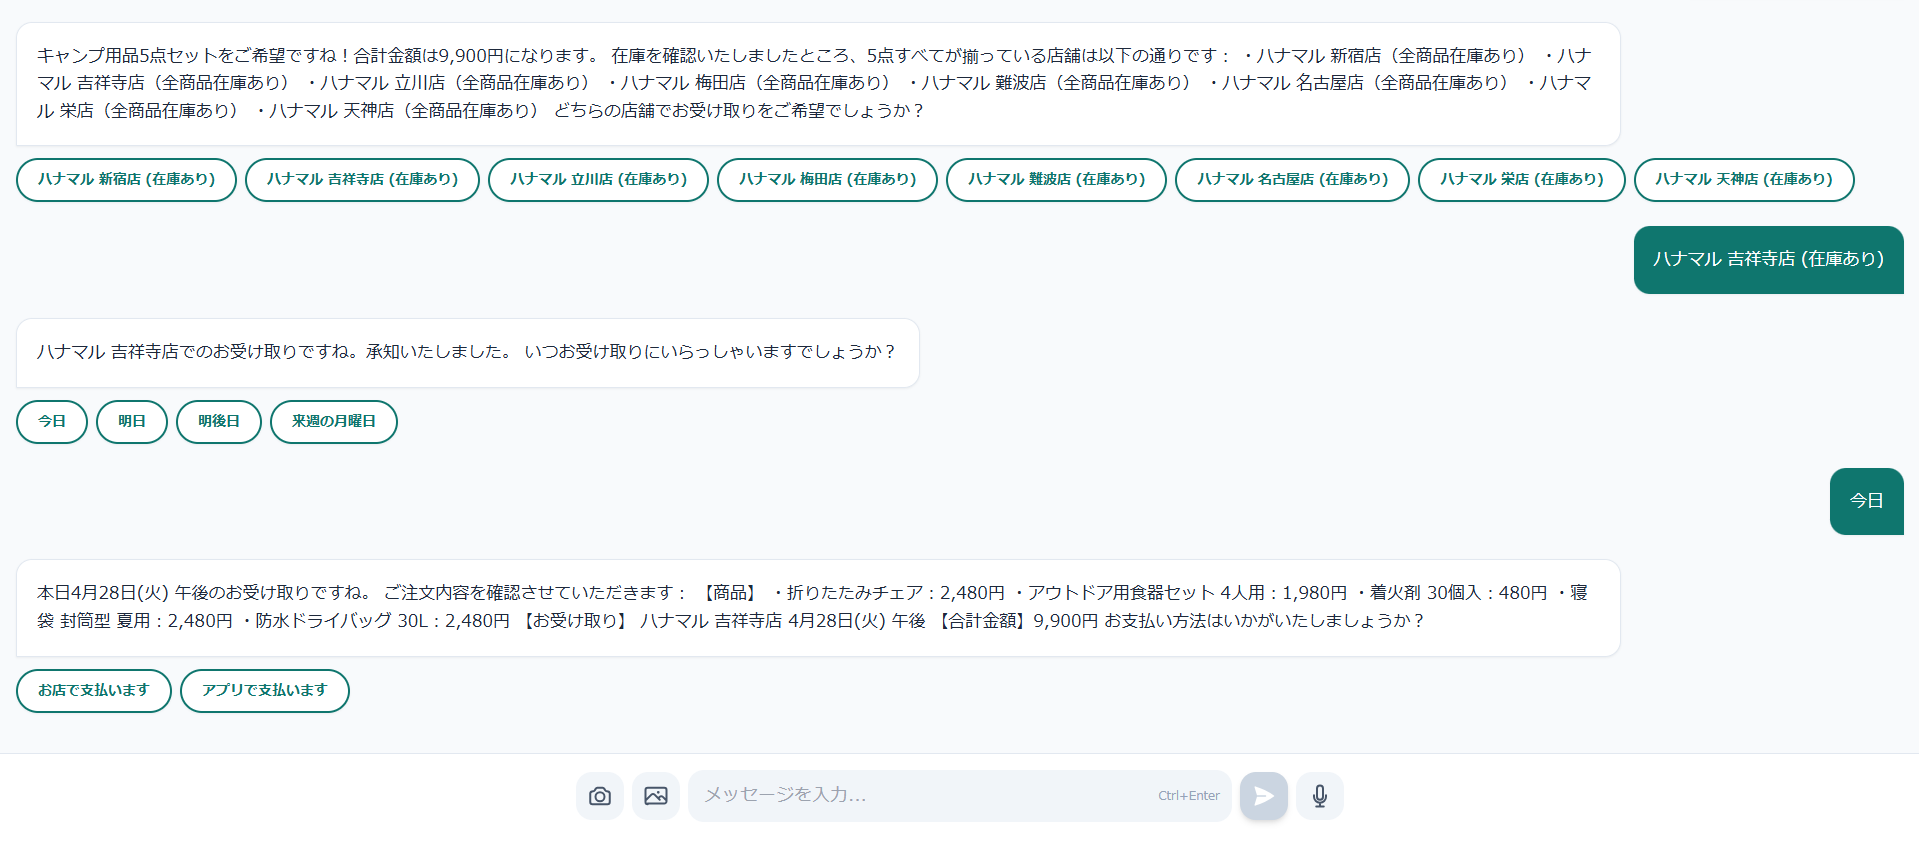The height and width of the screenshot is (852, 1919).
Task: Choose the 明後日 quick reply chip
Action: [x=219, y=422]
